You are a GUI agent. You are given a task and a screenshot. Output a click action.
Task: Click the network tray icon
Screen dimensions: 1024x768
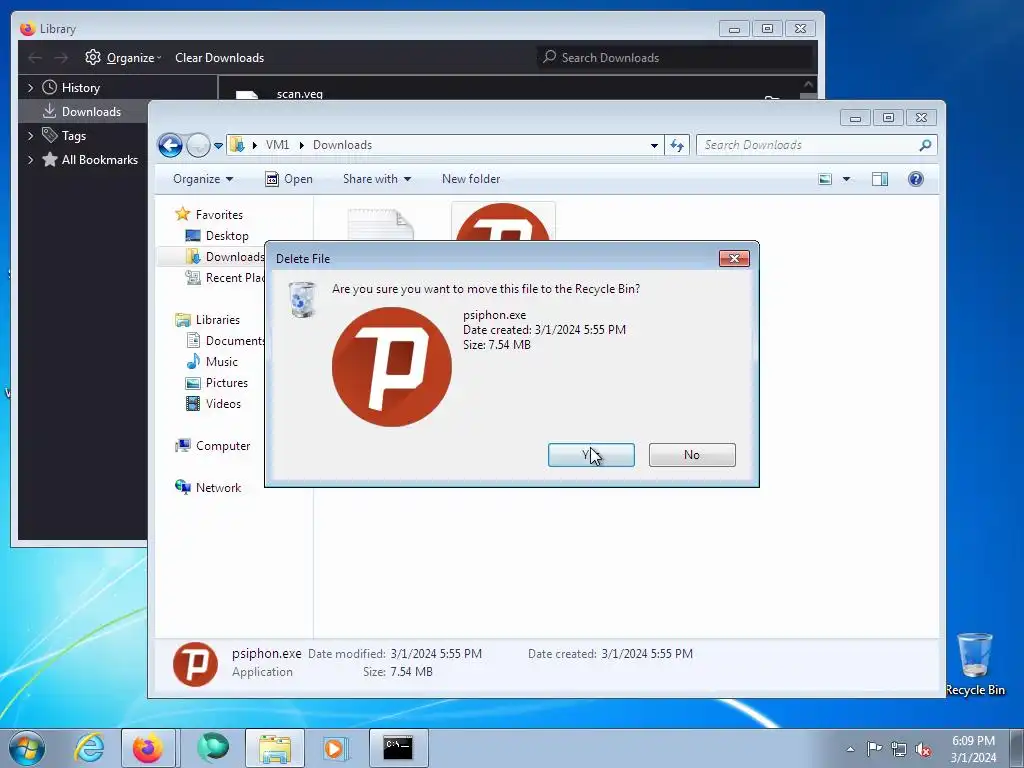[x=899, y=749]
